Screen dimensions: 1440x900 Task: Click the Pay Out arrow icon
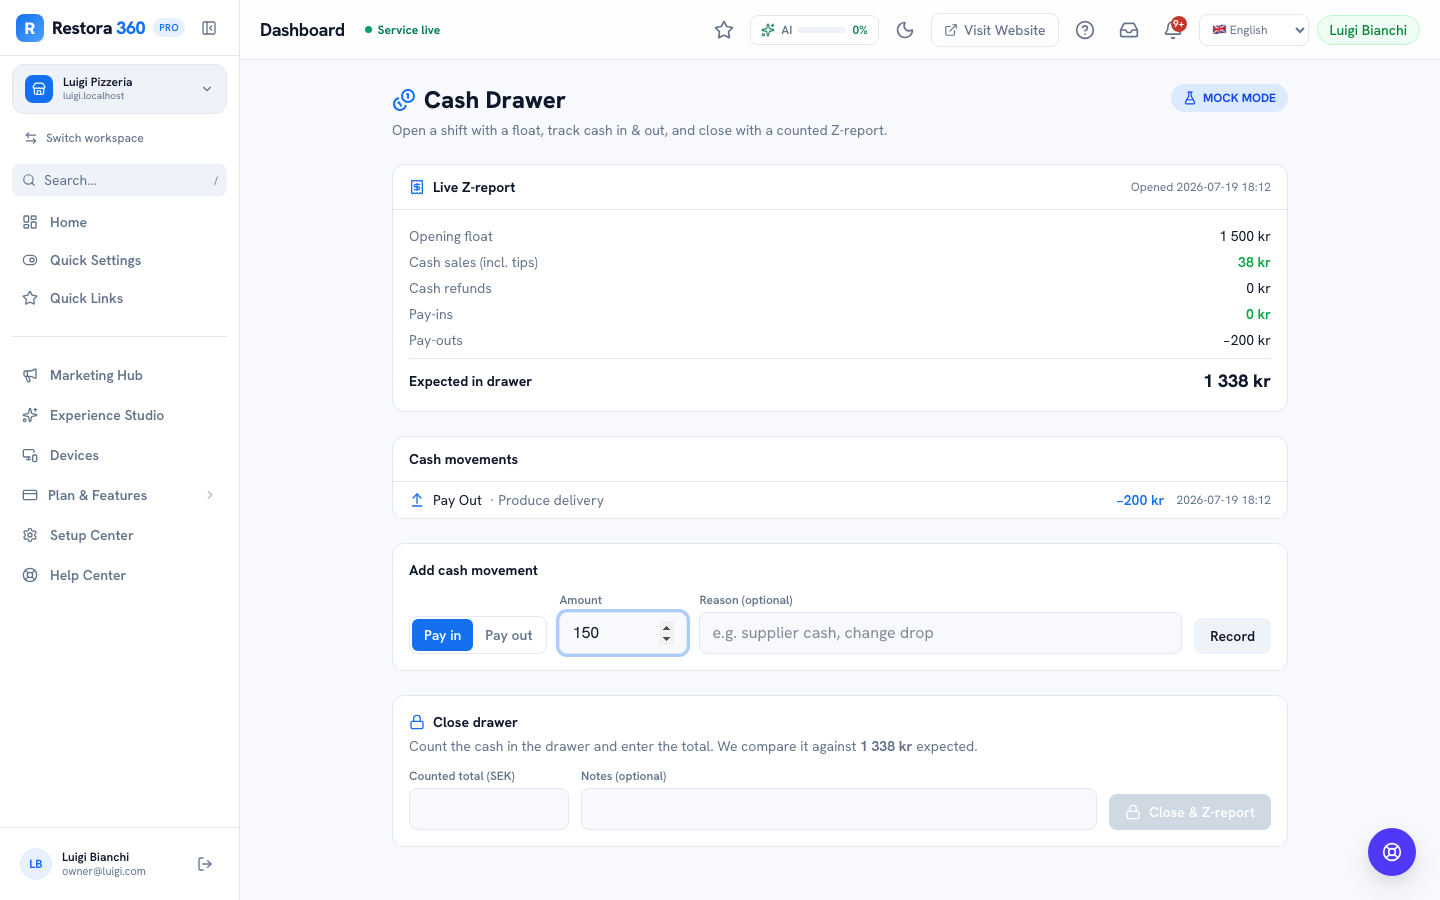pos(417,500)
